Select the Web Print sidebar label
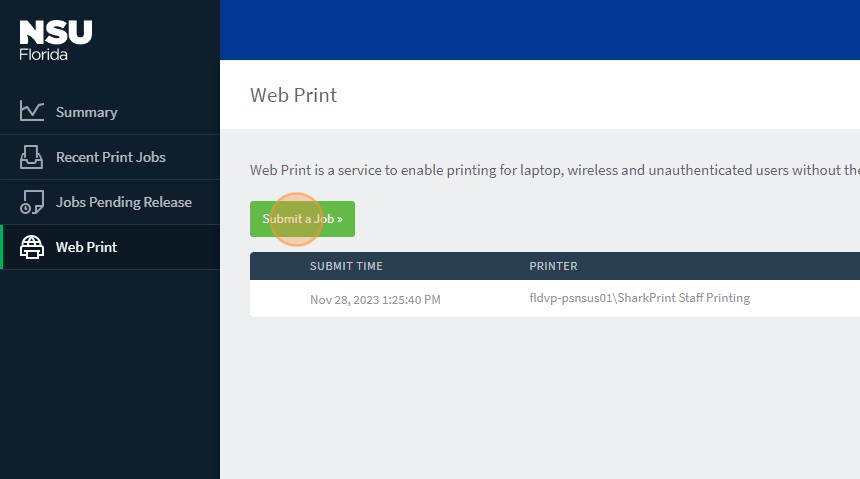Screen dimensions: 860x479 click(x=86, y=247)
